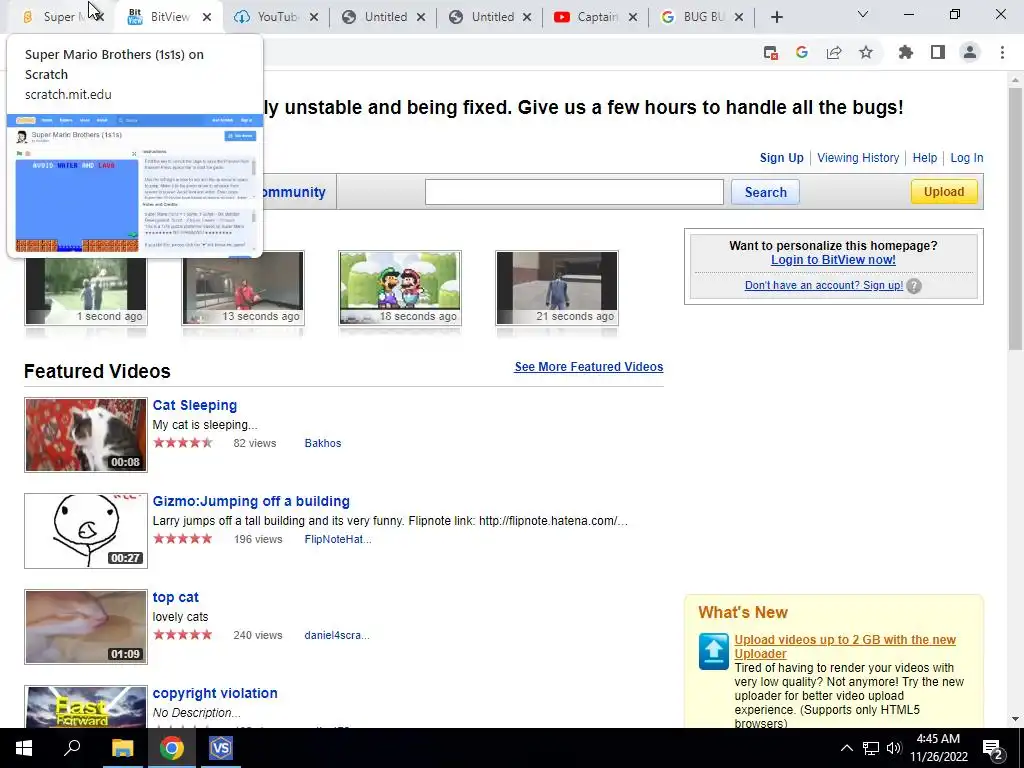Open the 1 second ago video thumbnail

point(86,291)
